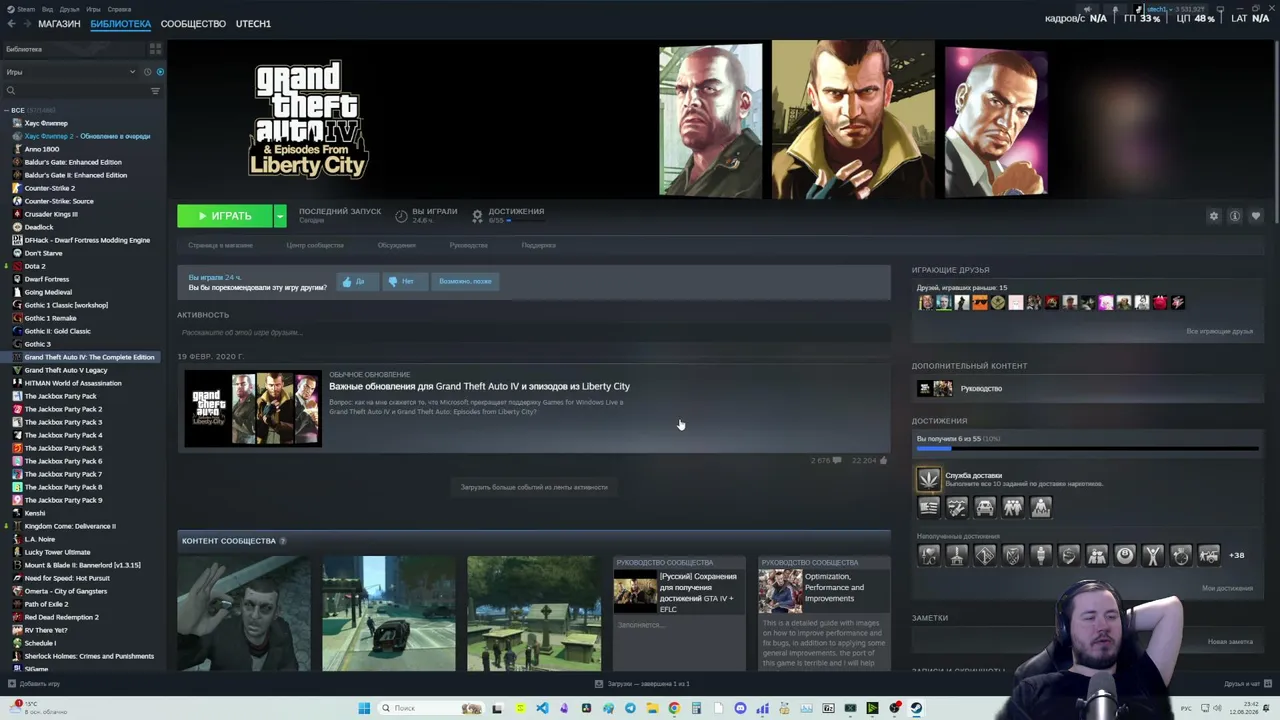Switch library to grid view icon
Viewport: 1280px width, 720px height.
point(155,48)
